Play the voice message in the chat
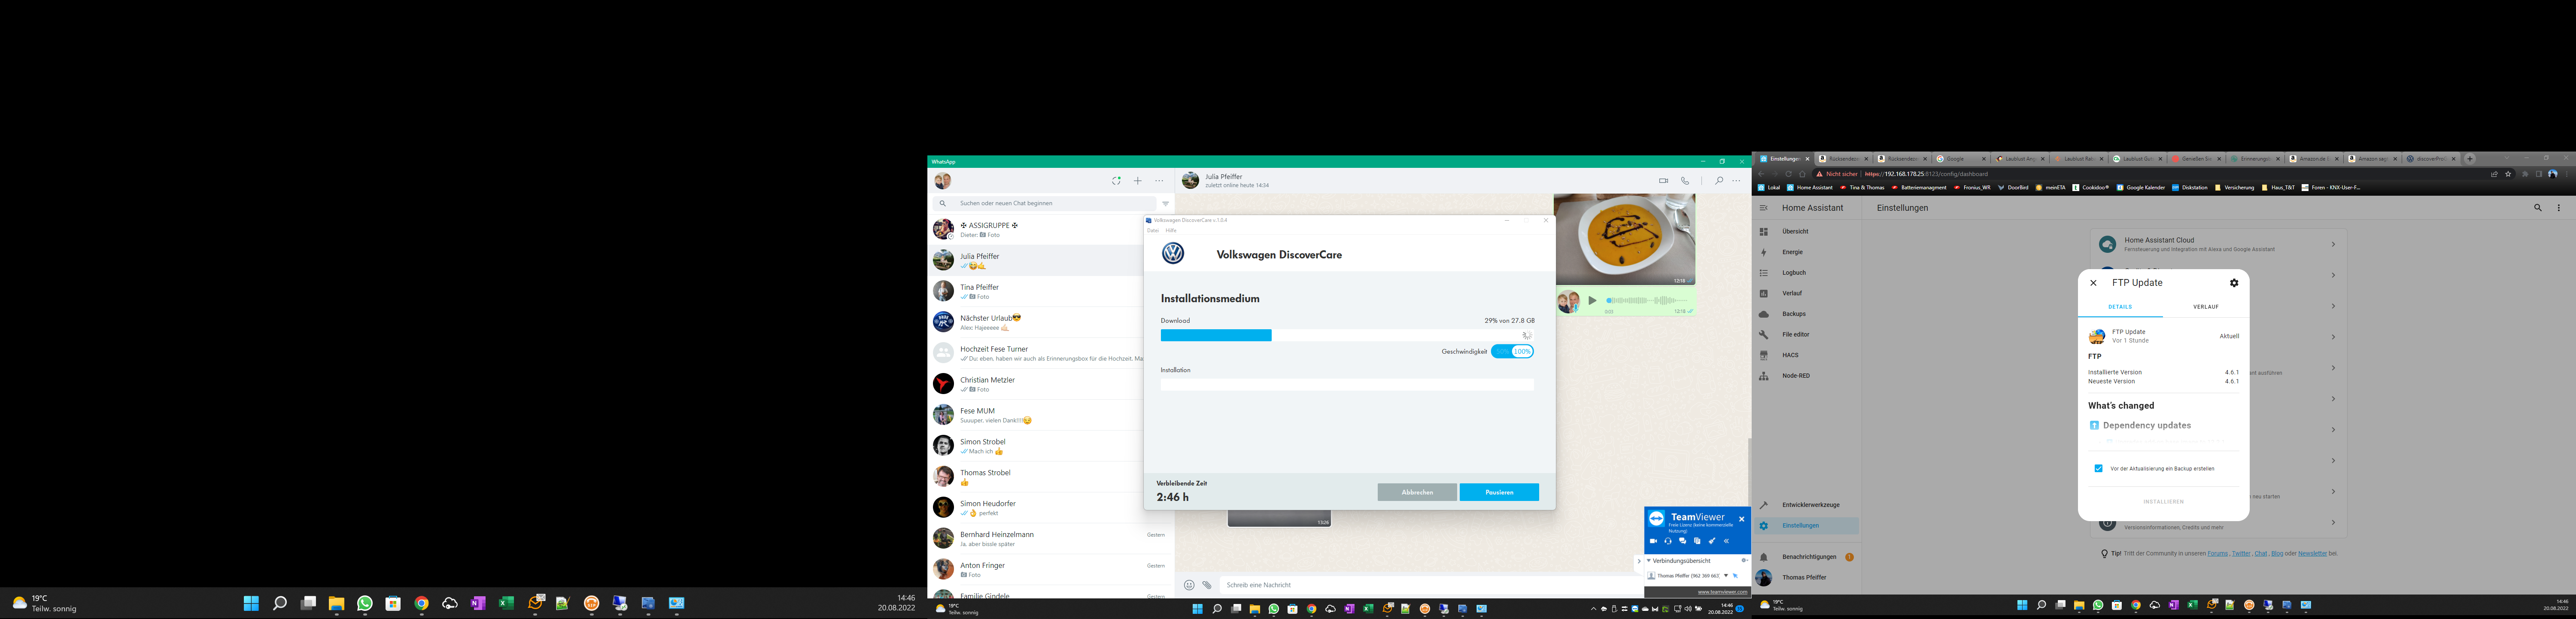 pos(1593,300)
